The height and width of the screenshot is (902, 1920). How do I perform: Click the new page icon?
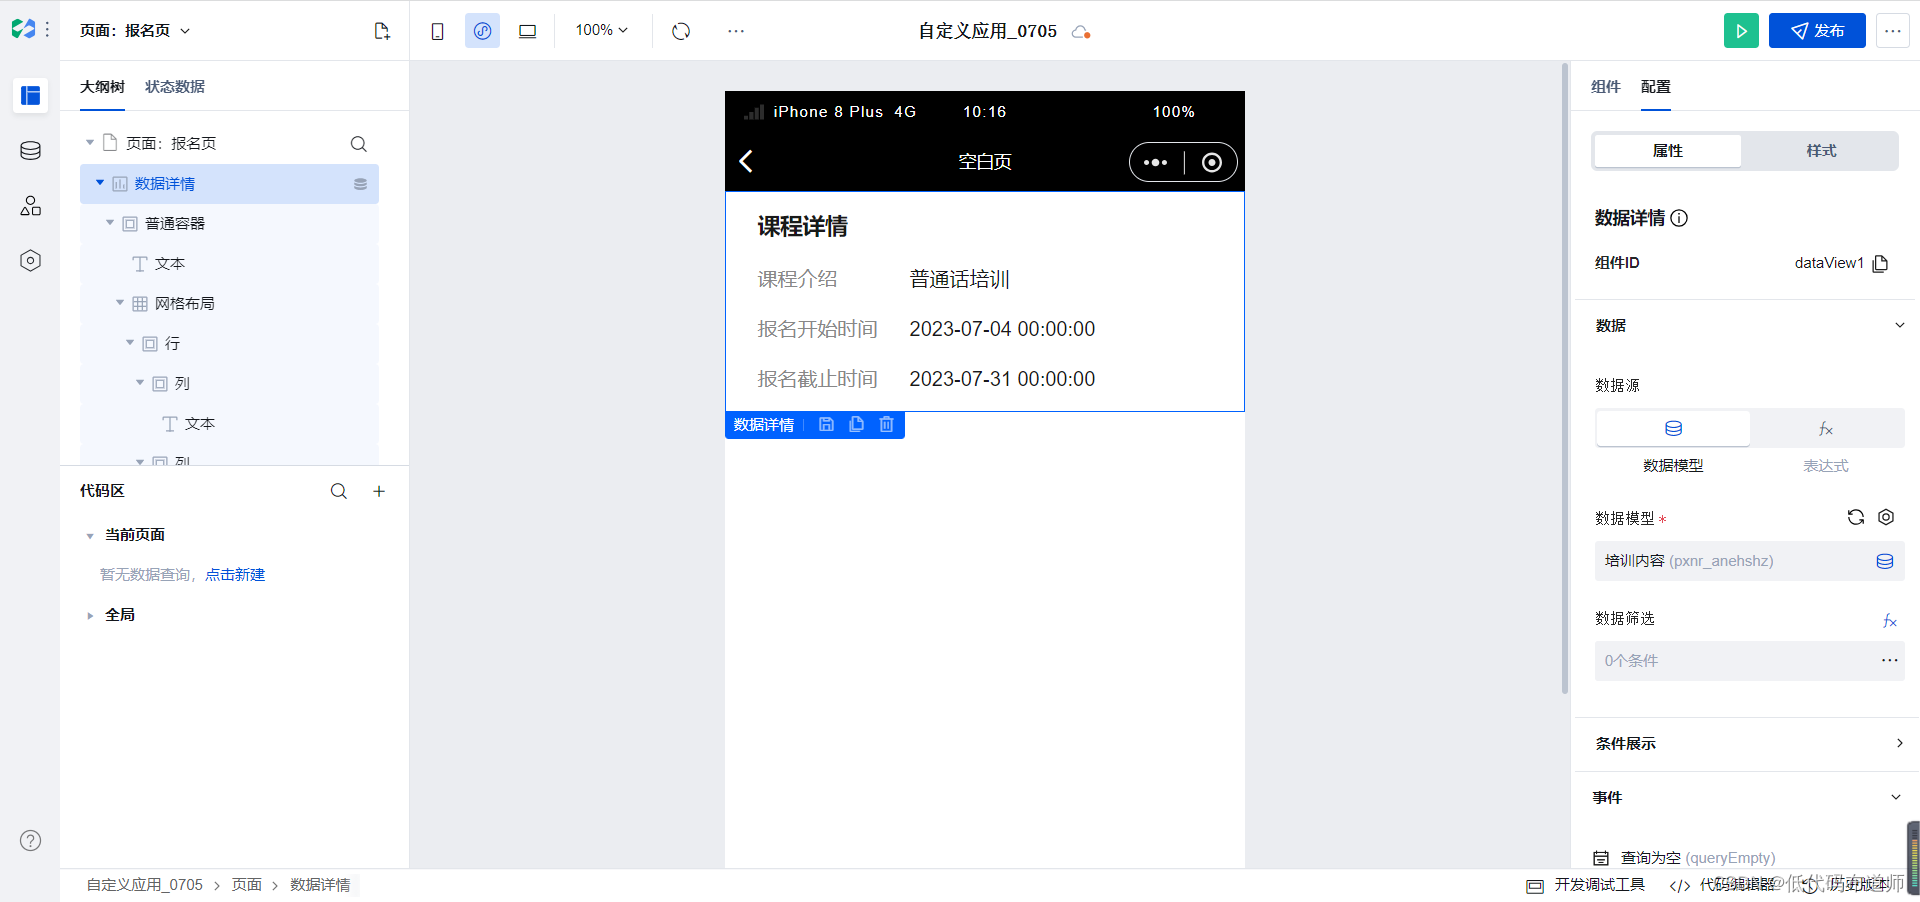coord(382,31)
